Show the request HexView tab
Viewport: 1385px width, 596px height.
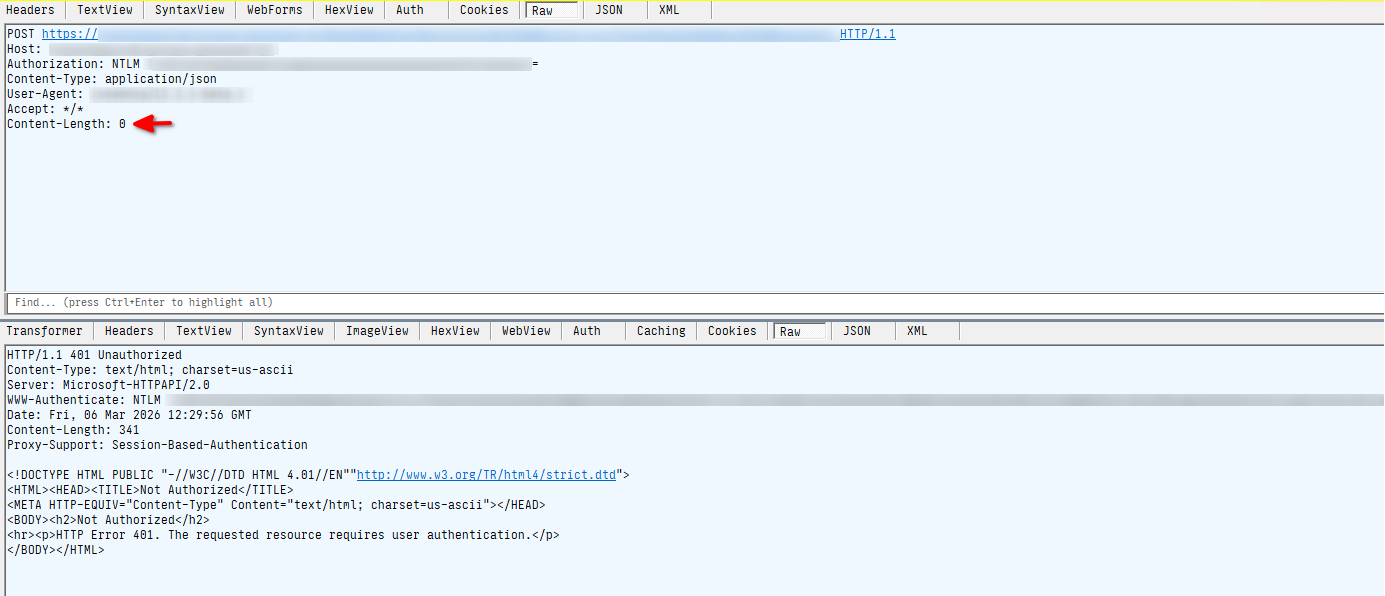[349, 10]
